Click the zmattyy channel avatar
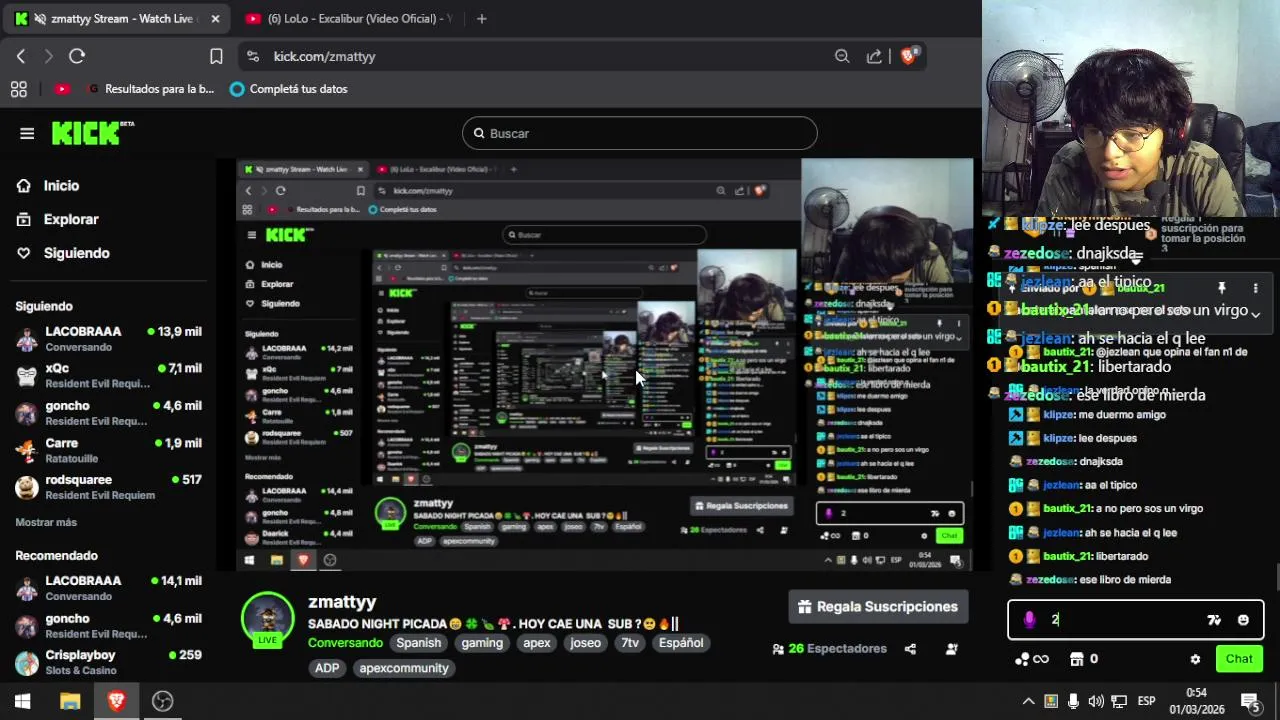Screen dimensions: 1280x720 [267, 619]
